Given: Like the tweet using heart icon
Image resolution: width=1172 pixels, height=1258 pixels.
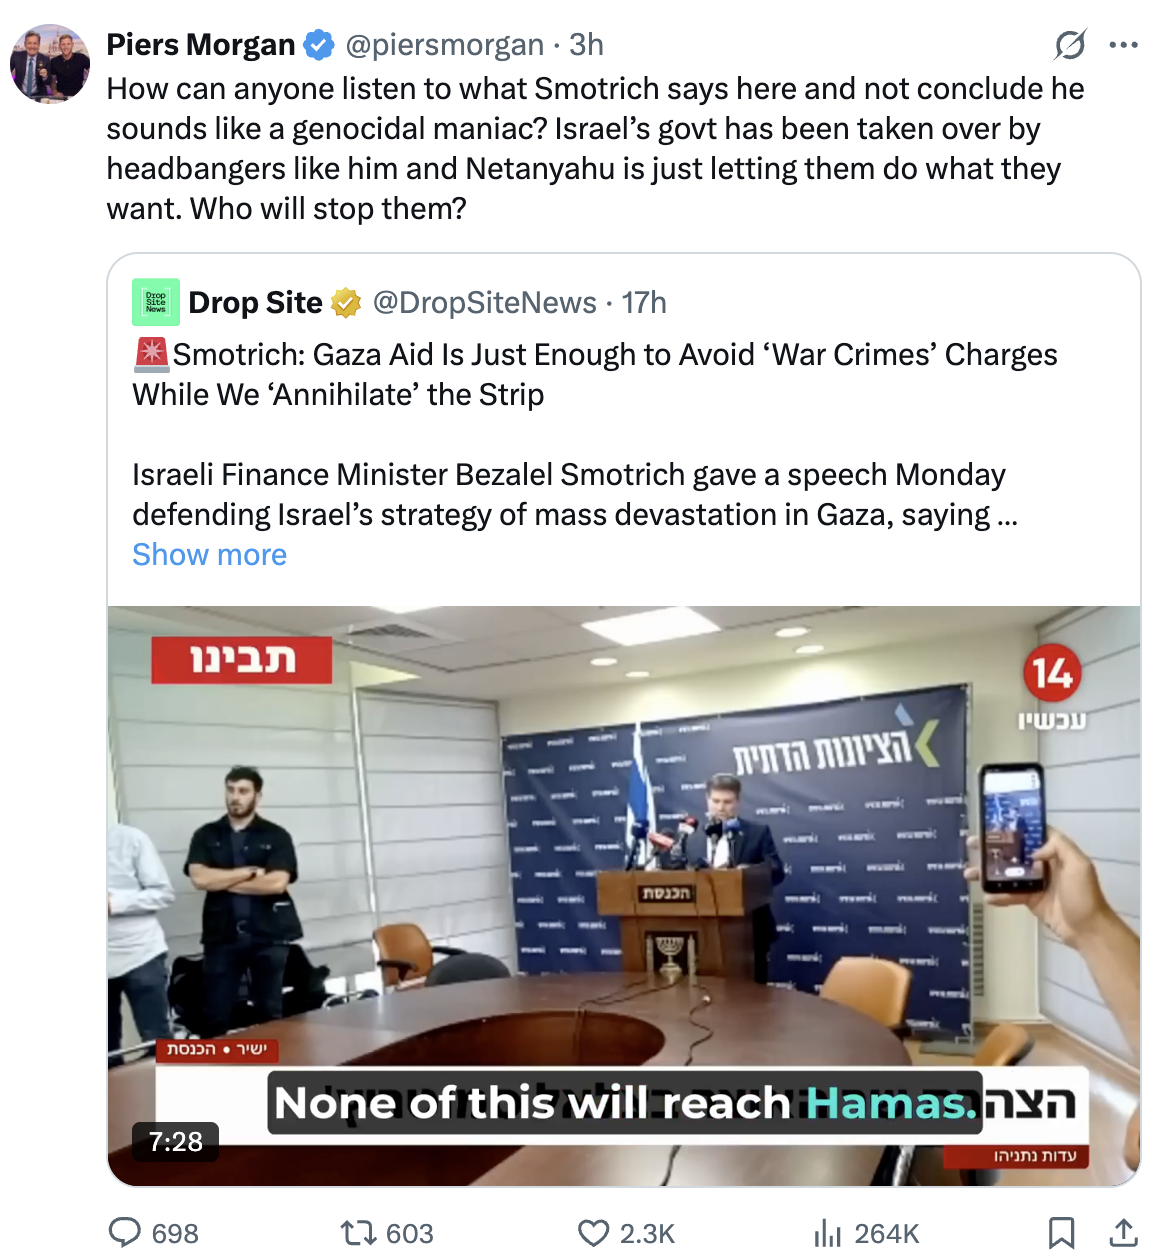Looking at the screenshot, I should [594, 1232].
